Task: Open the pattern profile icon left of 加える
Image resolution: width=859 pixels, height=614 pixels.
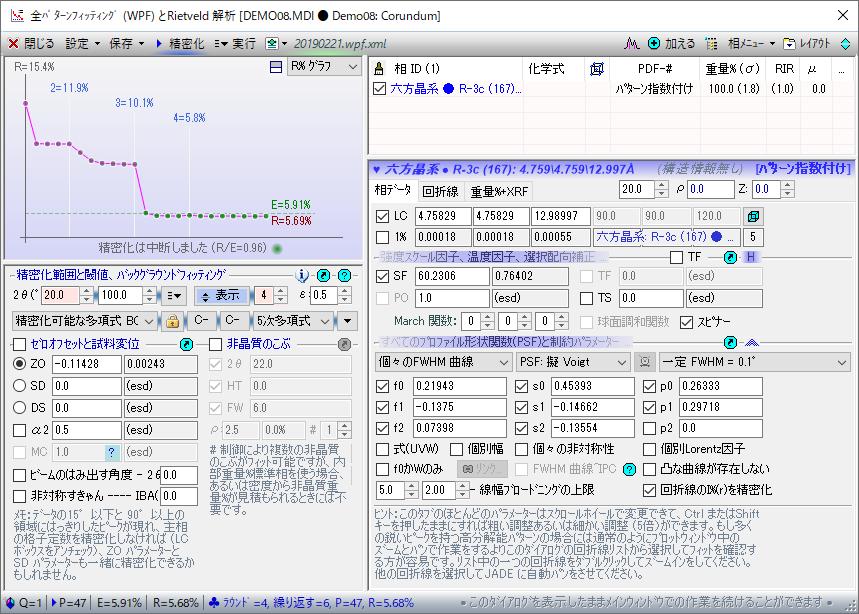Action: [x=632, y=44]
